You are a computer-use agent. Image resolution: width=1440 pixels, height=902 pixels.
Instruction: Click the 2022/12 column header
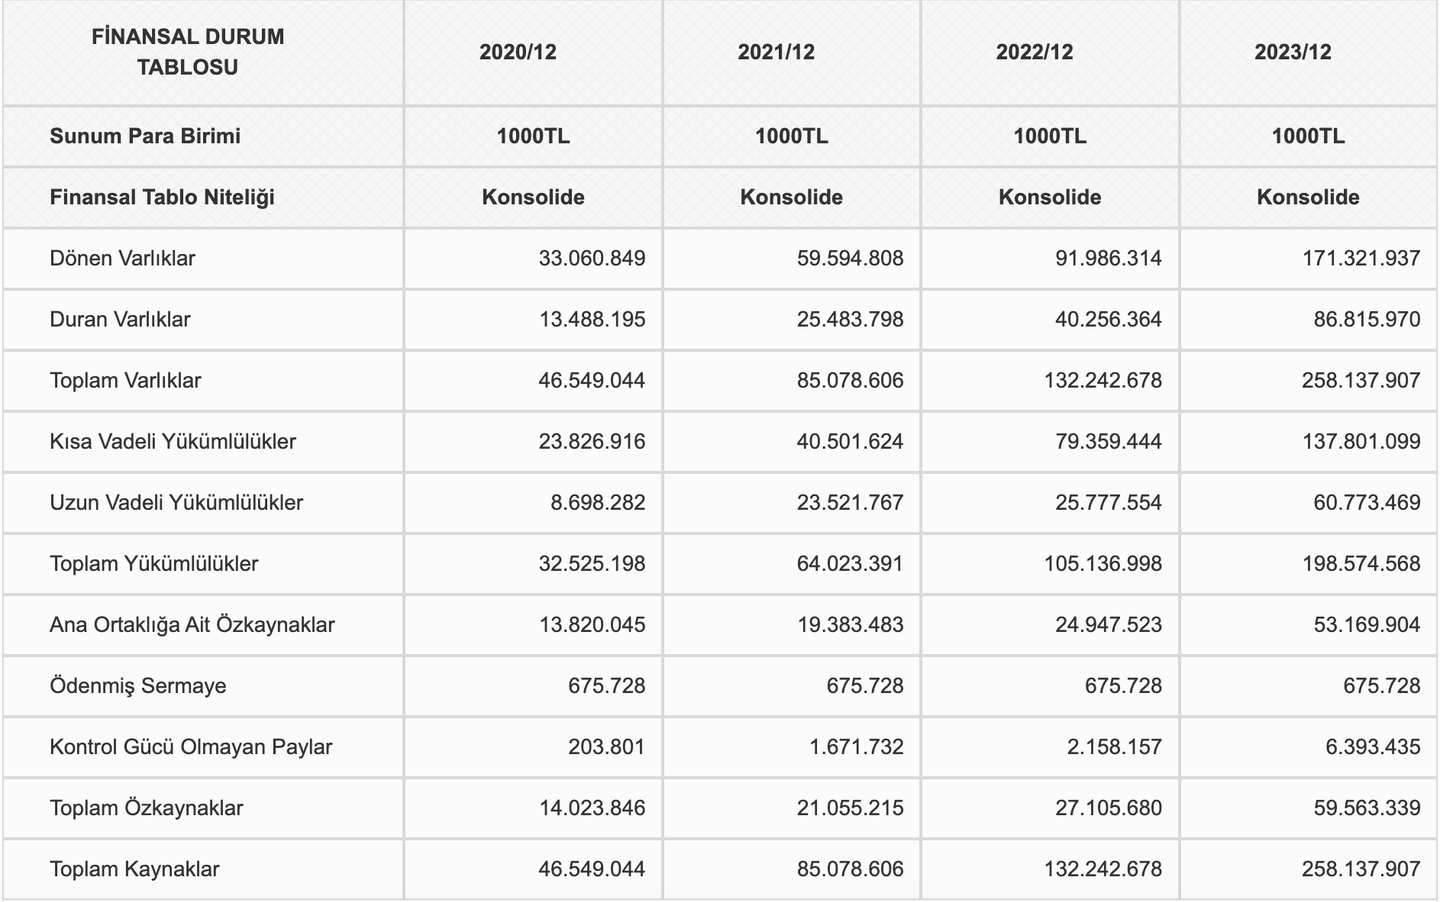click(1034, 52)
